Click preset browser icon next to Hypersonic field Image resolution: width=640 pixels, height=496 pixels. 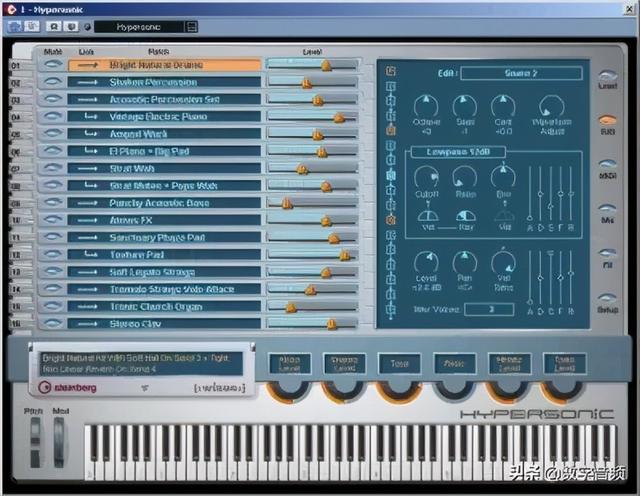(191, 27)
